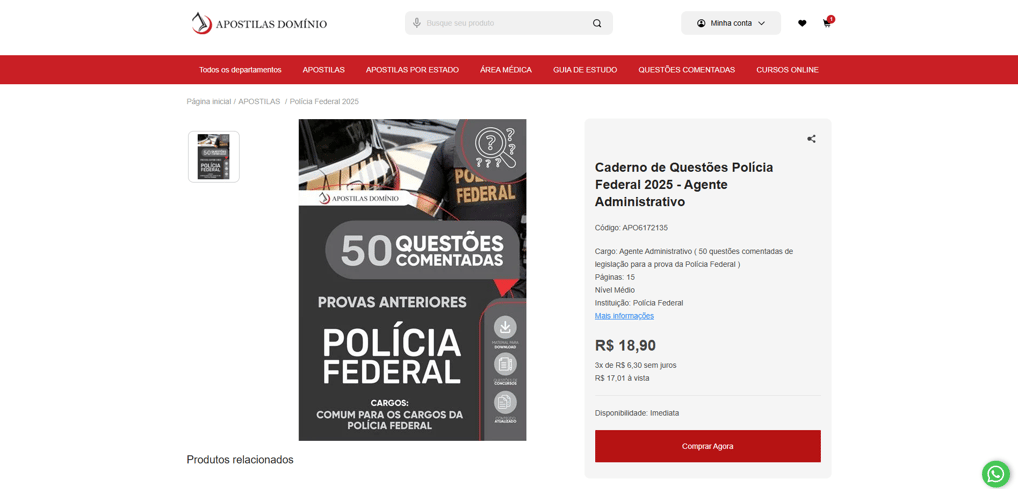The width and height of the screenshot is (1018, 489).
Task: Expand the Minha conta dropdown
Action: tap(731, 23)
